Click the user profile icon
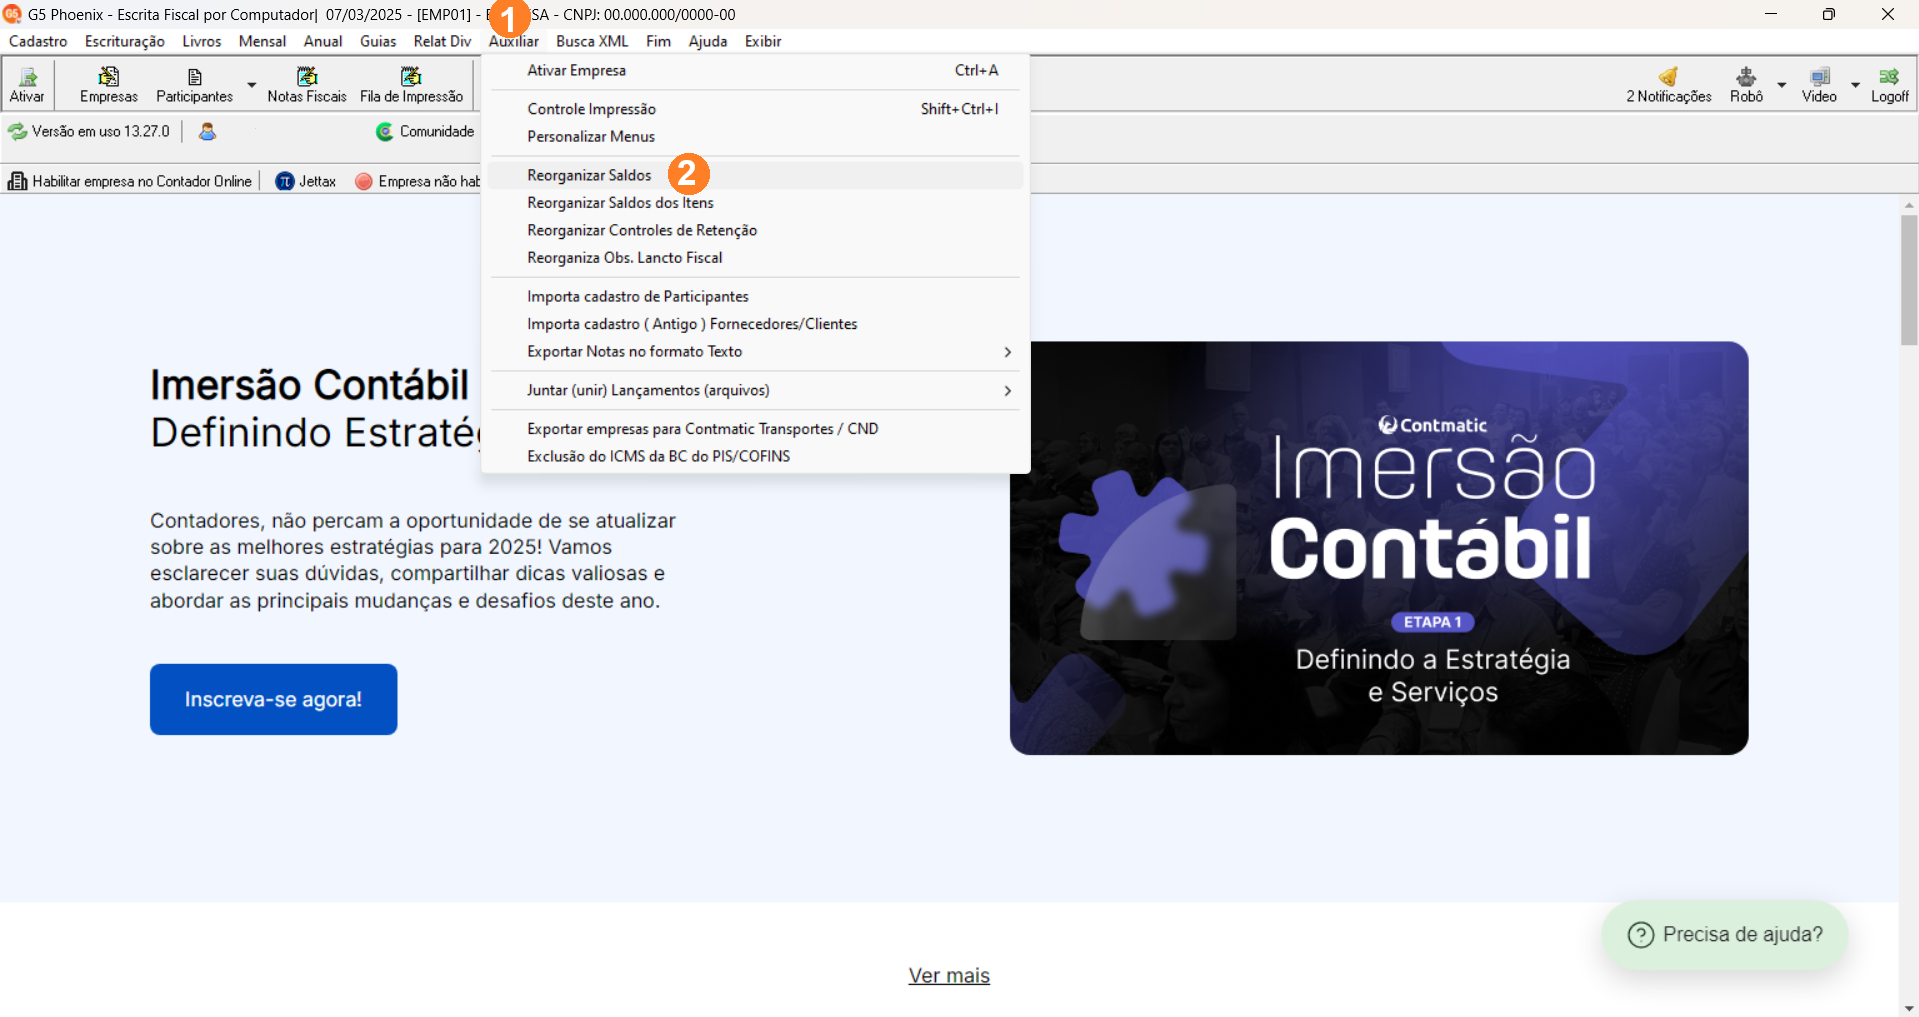This screenshot has width=1919, height=1017. coord(207,131)
